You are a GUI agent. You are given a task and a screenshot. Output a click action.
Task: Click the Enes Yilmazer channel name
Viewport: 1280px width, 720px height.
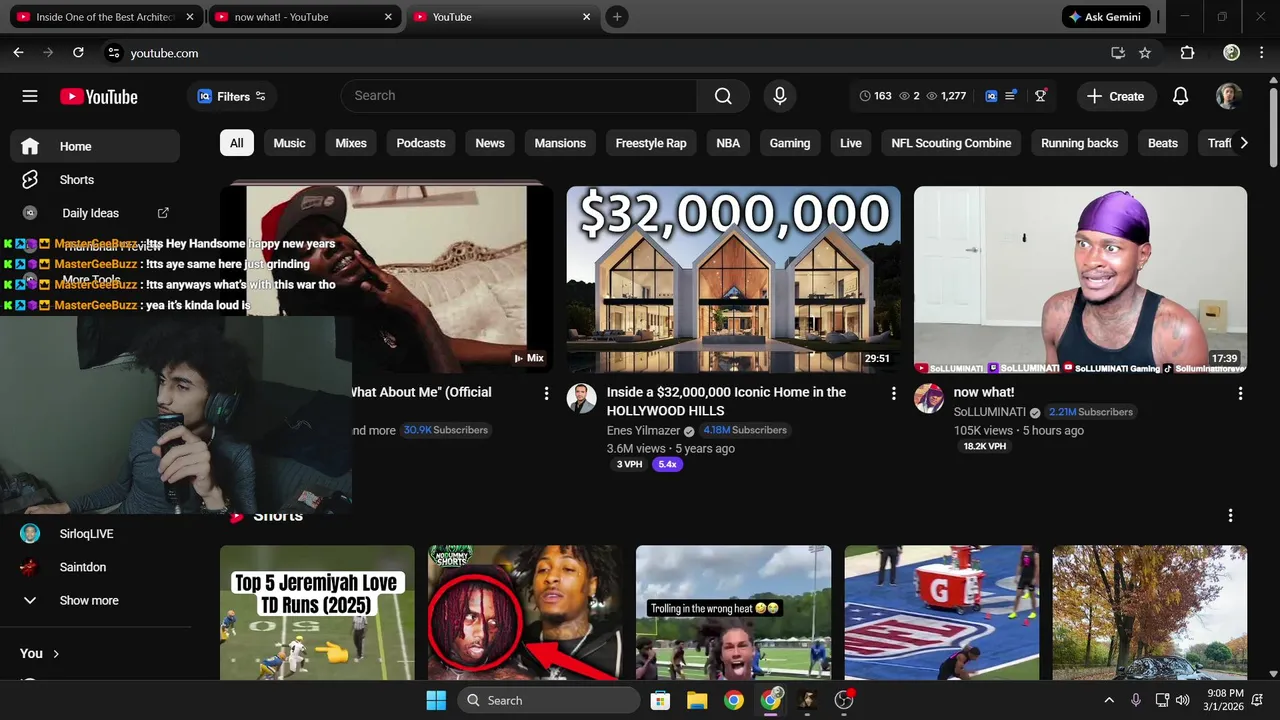pyautogui.click(x=643, y=430)
